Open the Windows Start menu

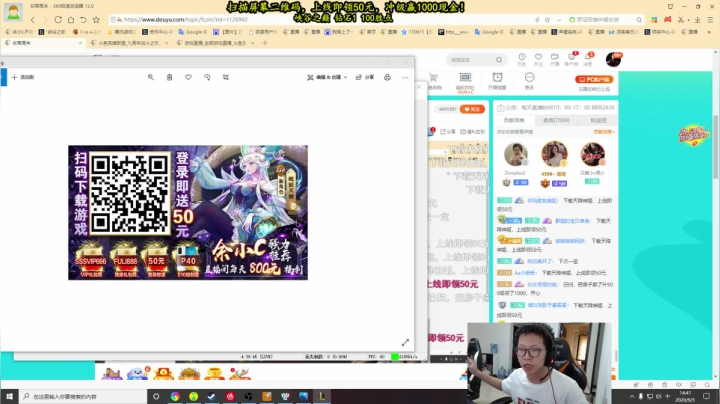click(x=9, y=396)
